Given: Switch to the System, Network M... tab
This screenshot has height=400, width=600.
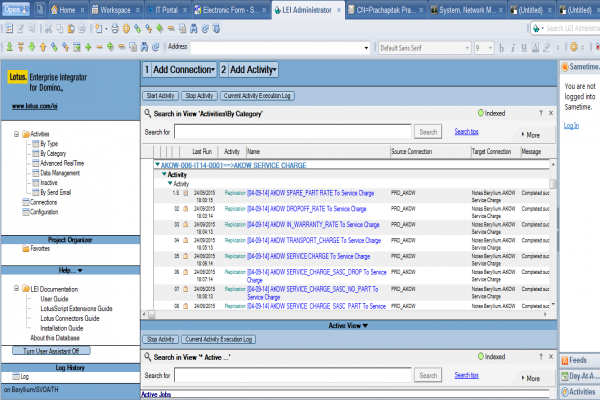Looking at the screenshot, I should pyautogui.click(x=466, y=10).
